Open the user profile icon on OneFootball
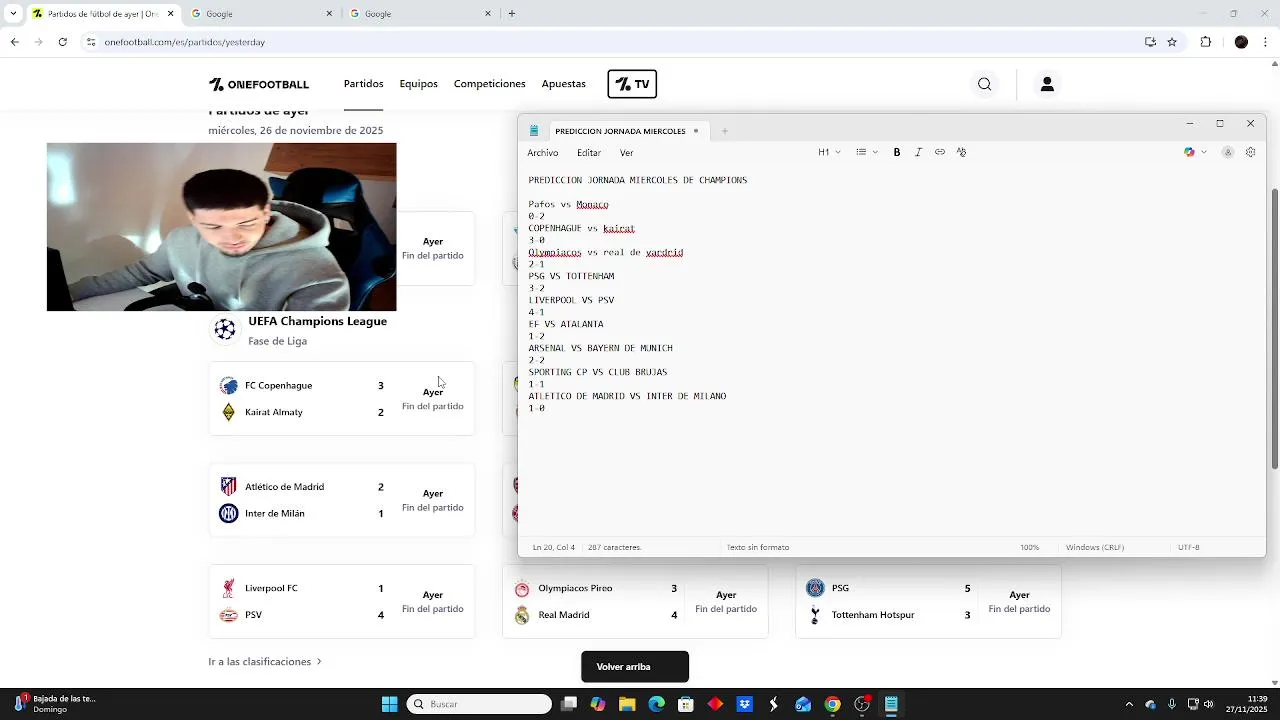 [x=1047, y=84]
